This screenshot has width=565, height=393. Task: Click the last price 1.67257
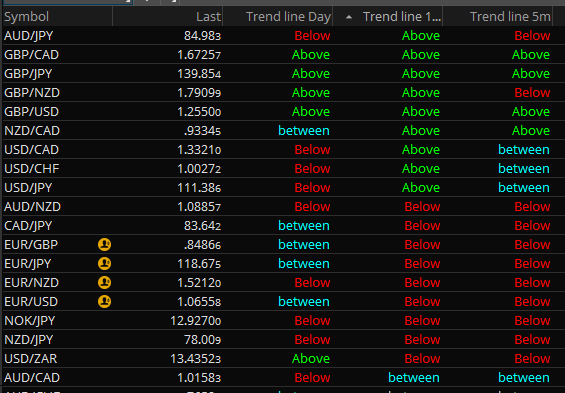click(199, 55)
